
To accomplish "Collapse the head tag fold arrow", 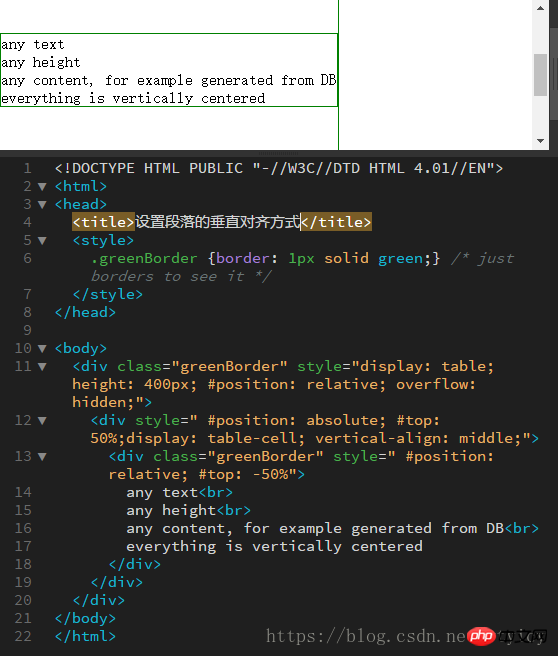I will [42, 205].
